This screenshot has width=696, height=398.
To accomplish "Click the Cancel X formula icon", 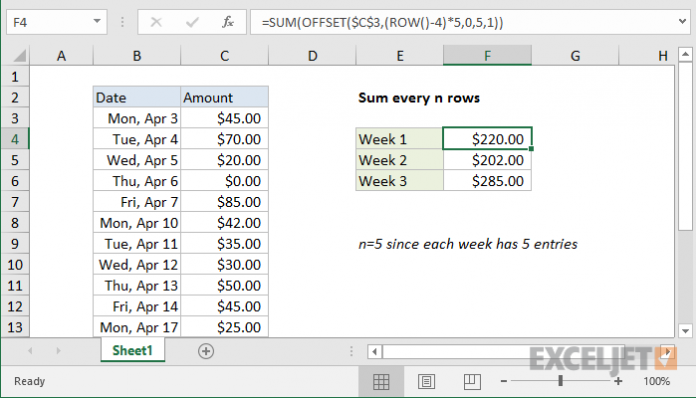I will point(156,22).
